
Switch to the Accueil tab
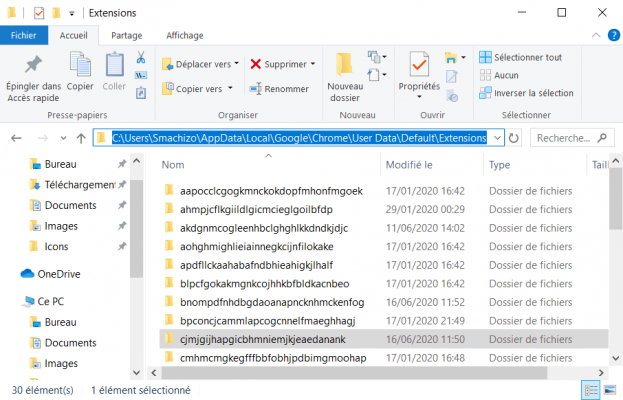tap(74, 35)
